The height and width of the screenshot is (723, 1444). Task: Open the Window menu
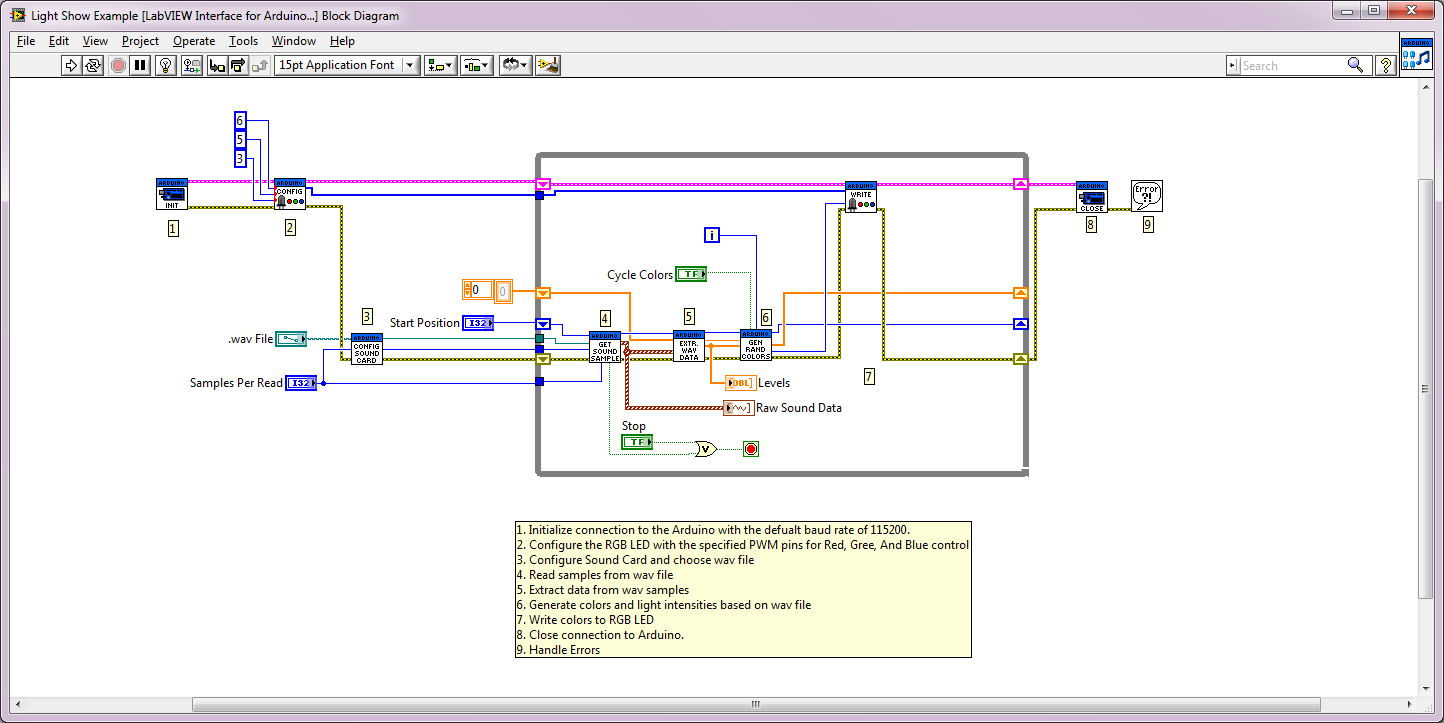pyautogui.click(x=294, y=41)
